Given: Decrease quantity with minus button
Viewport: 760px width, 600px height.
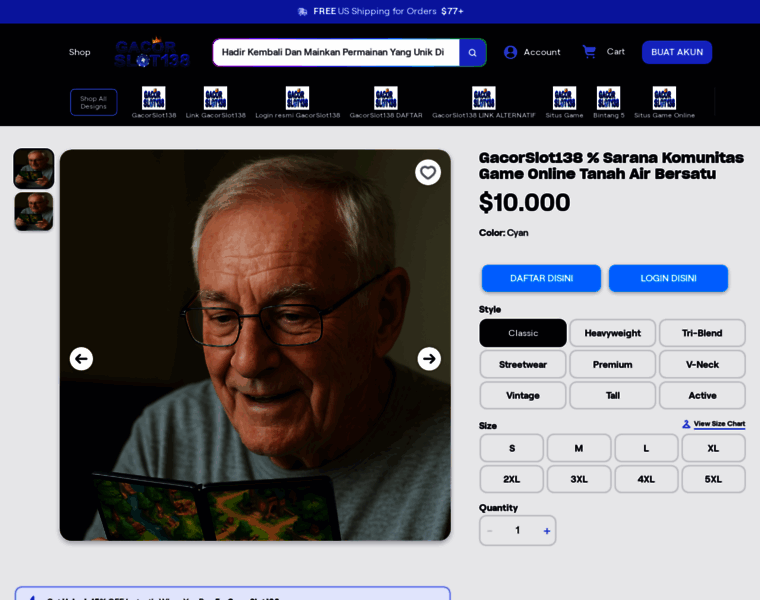Looking at the screenshot, I should pos(489,531).
